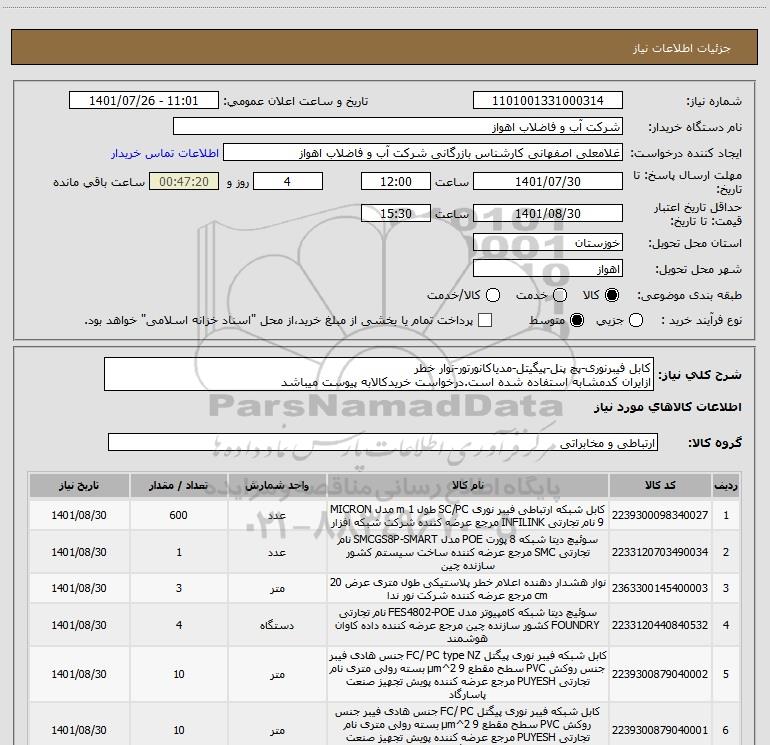
Task: Select item code 2239300879040001
Action: [x=660, y=730]
